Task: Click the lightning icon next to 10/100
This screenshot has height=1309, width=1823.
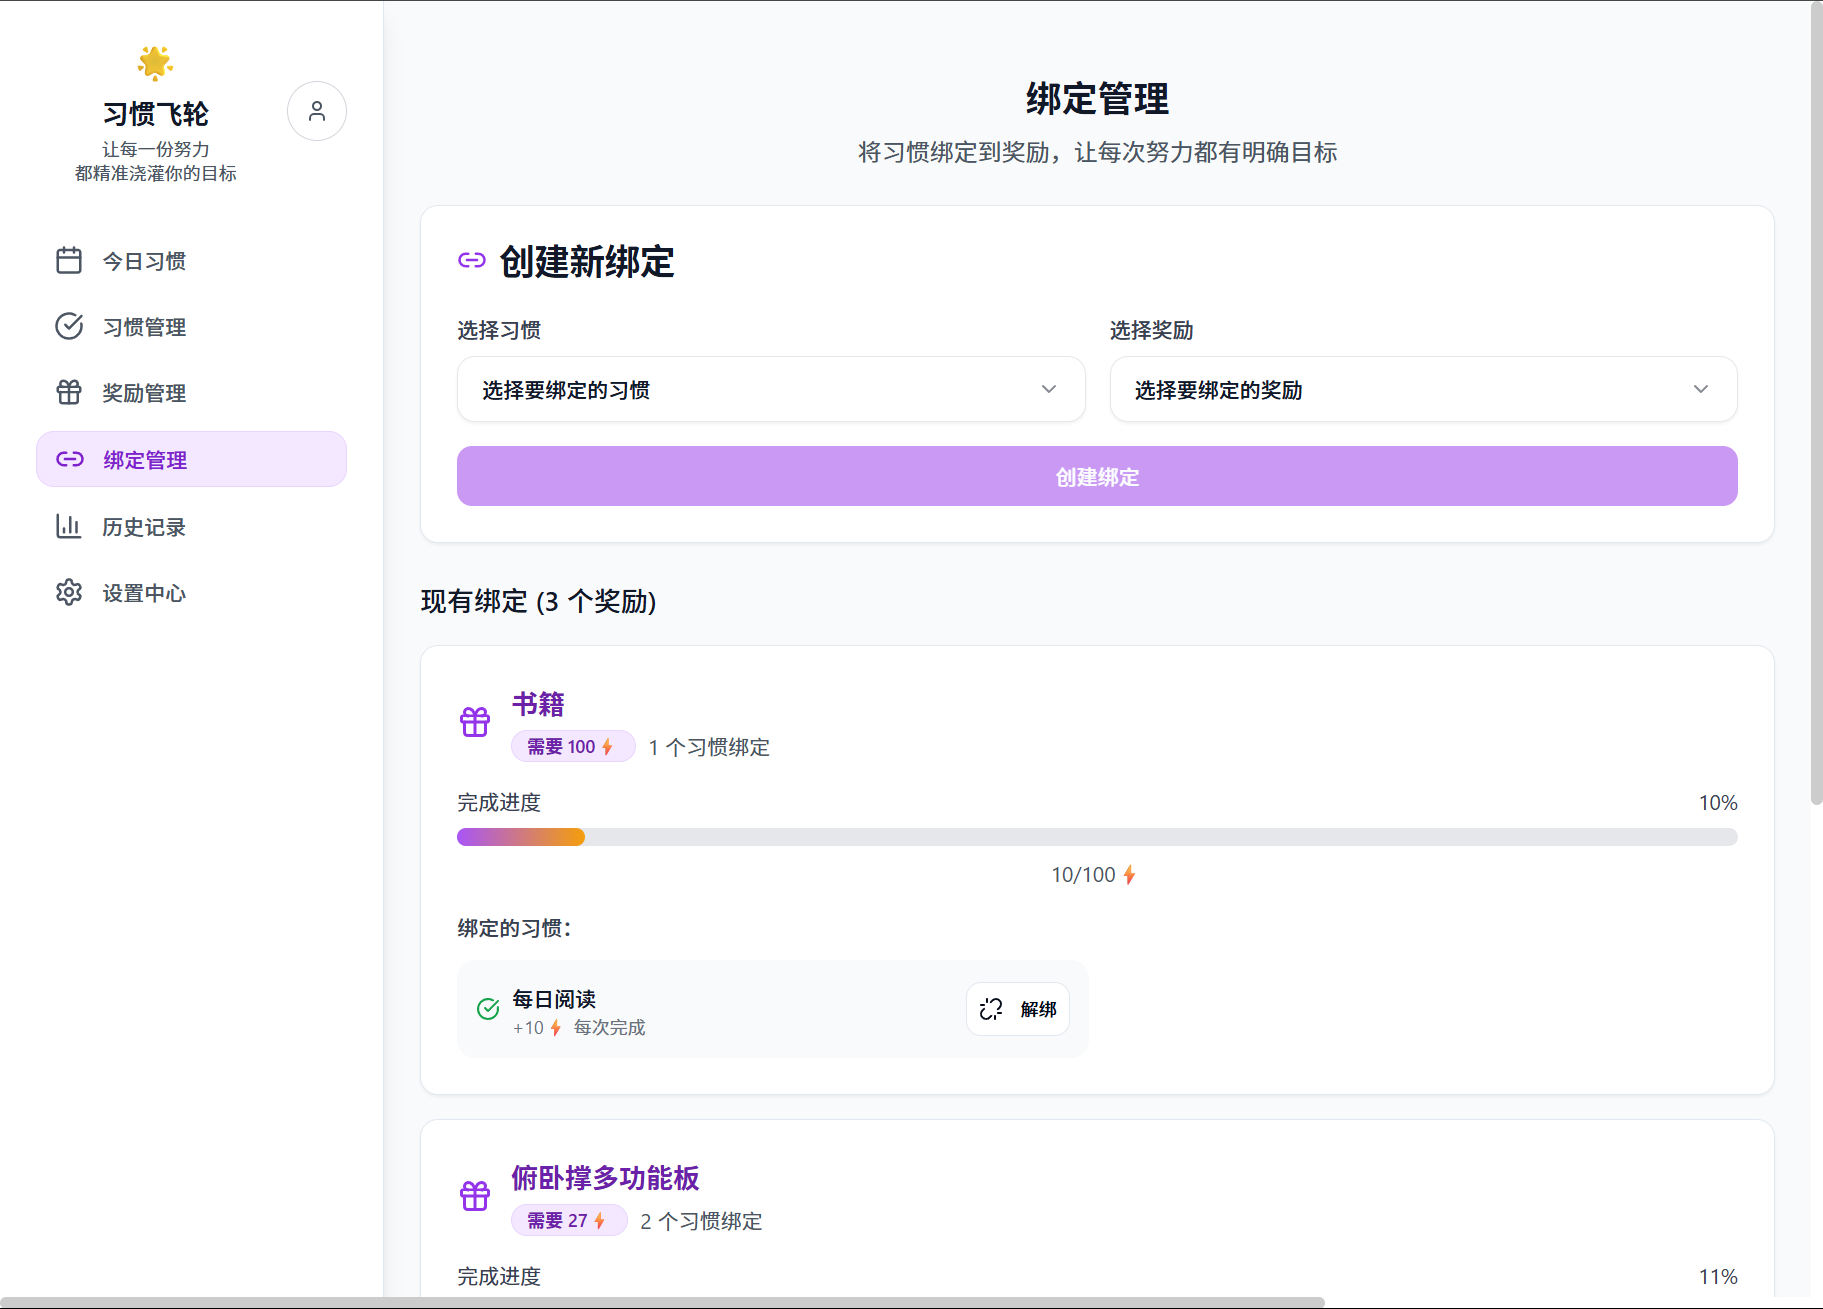Action: (x=1129, y=876)
